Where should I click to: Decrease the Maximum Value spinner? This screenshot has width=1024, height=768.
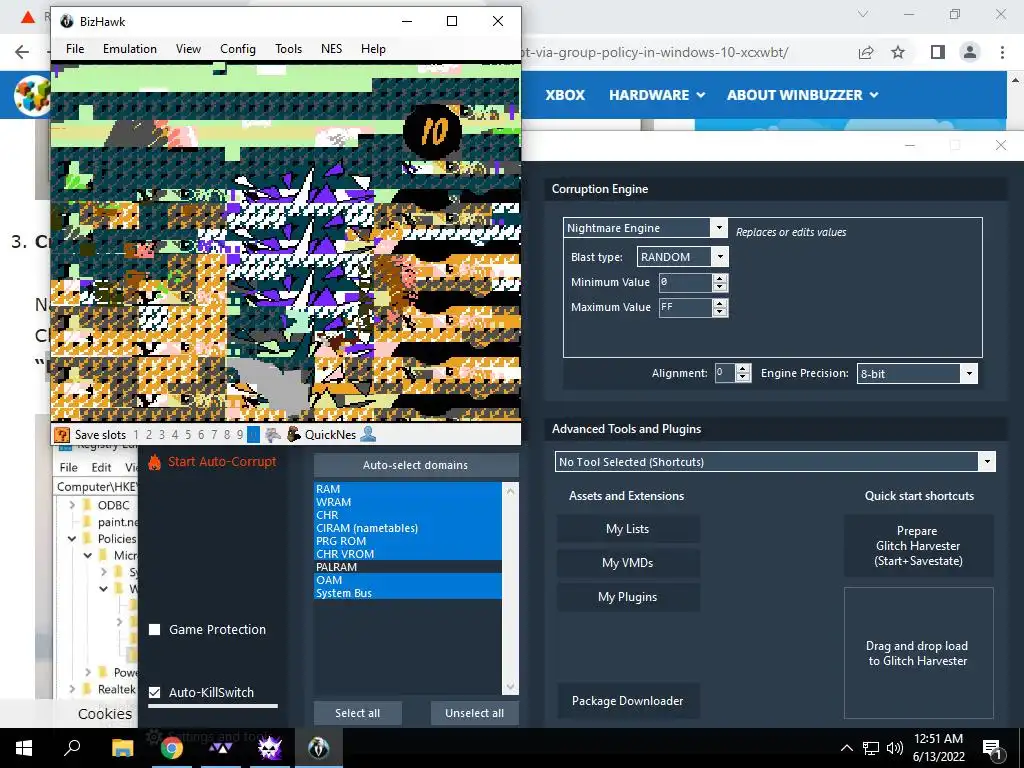click(x=720, y=312)
